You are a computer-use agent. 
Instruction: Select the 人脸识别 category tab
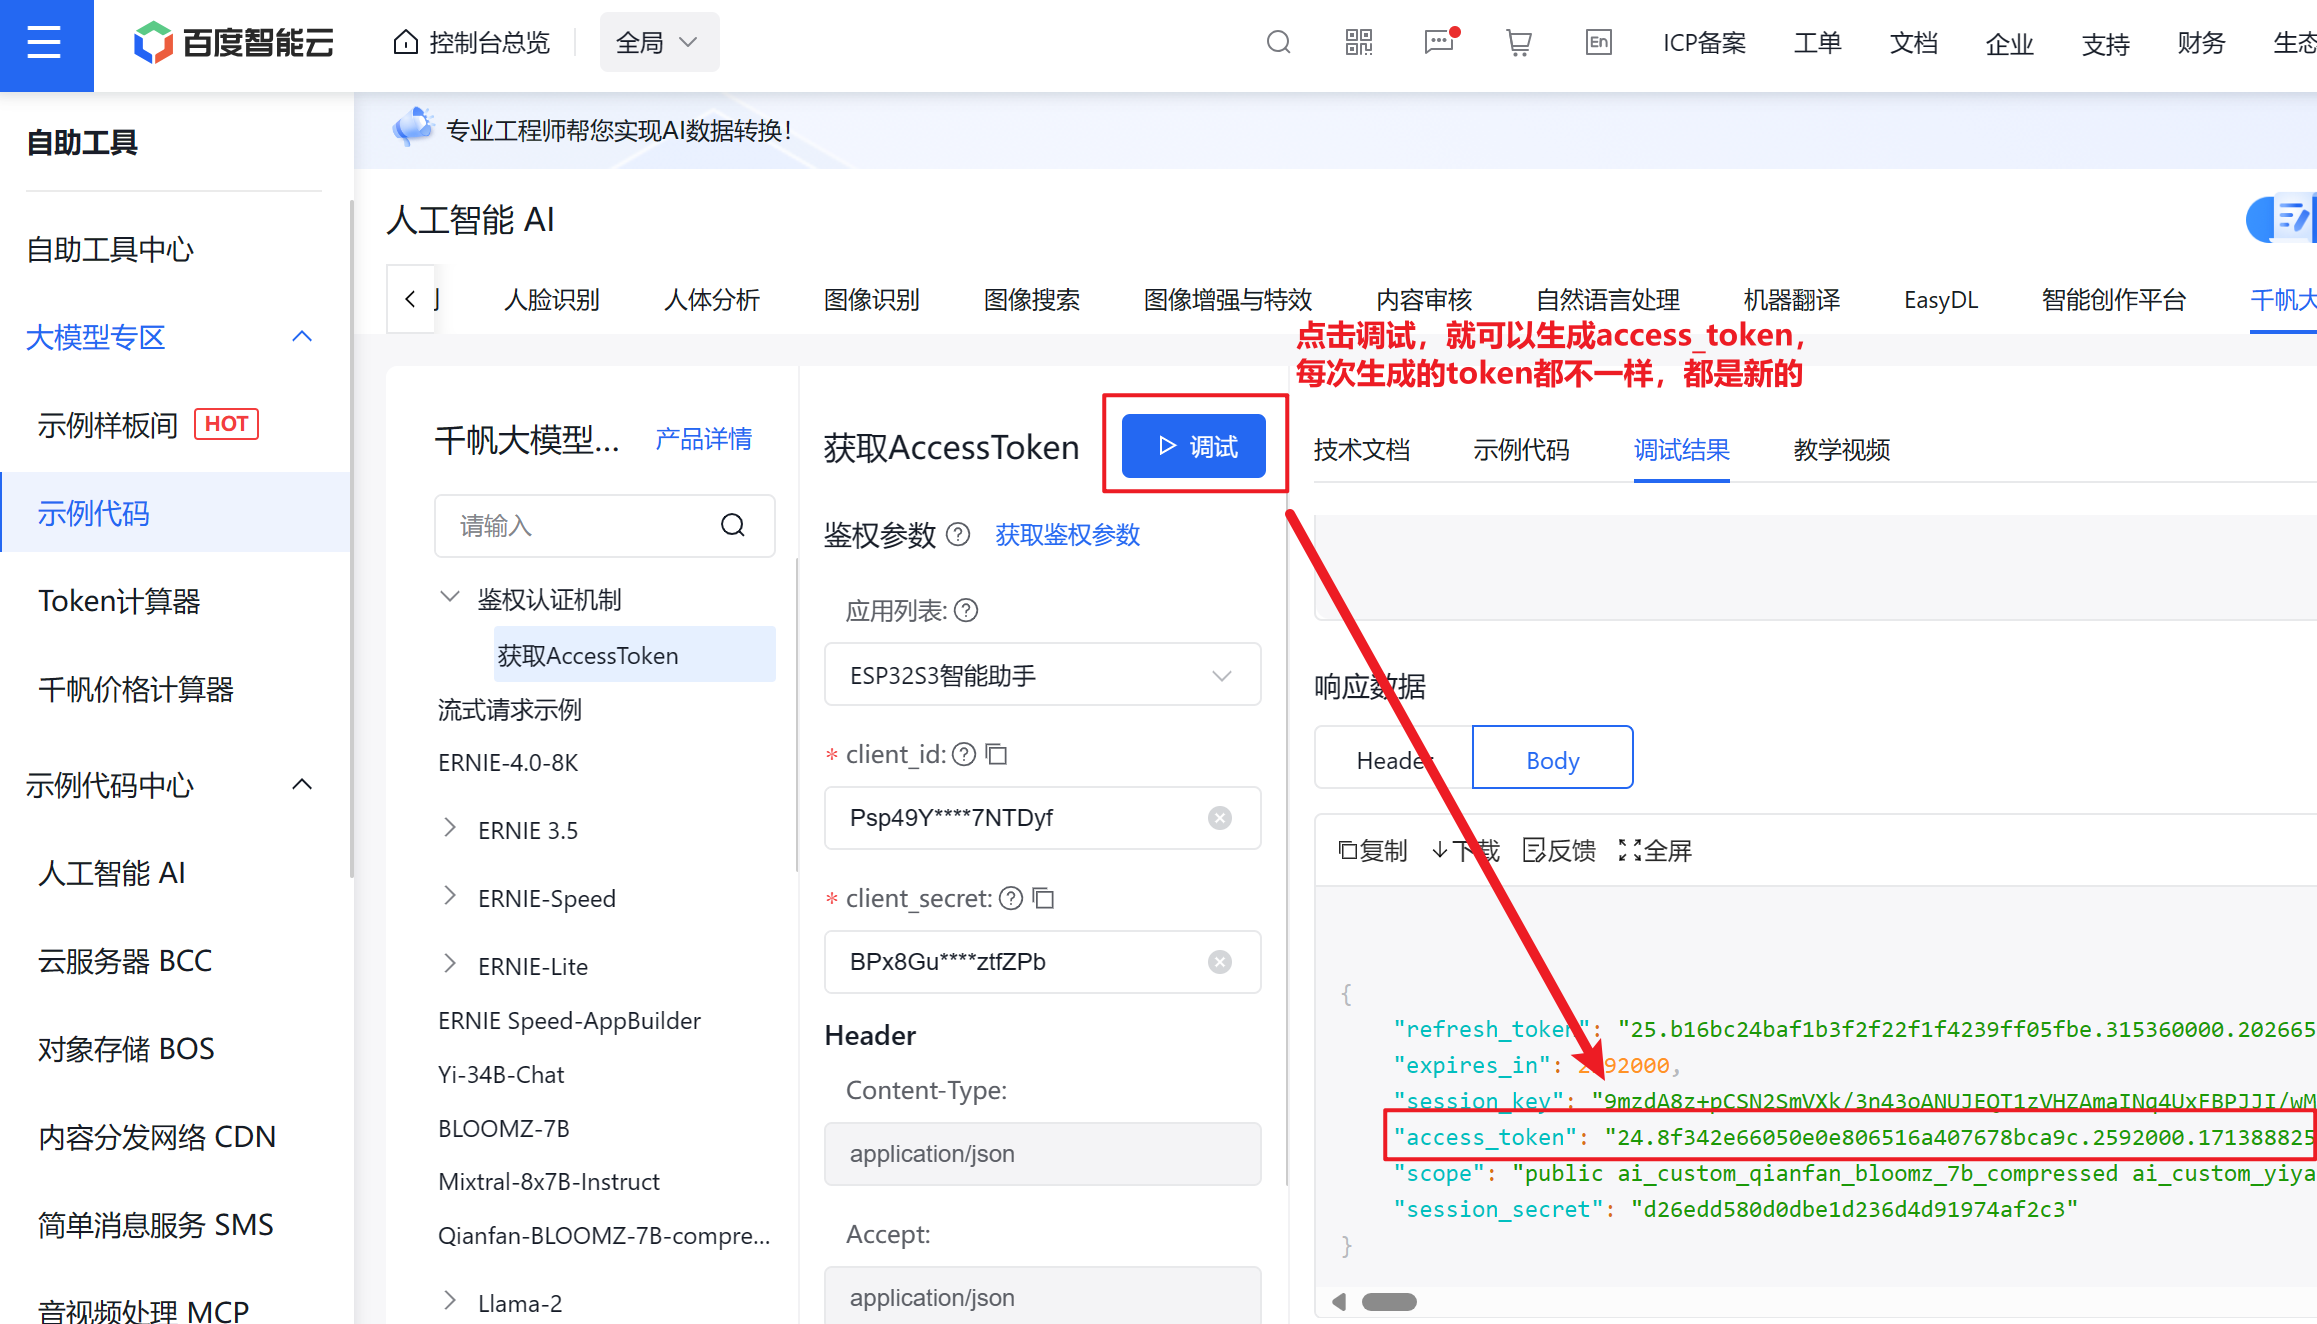pos(551,300)
